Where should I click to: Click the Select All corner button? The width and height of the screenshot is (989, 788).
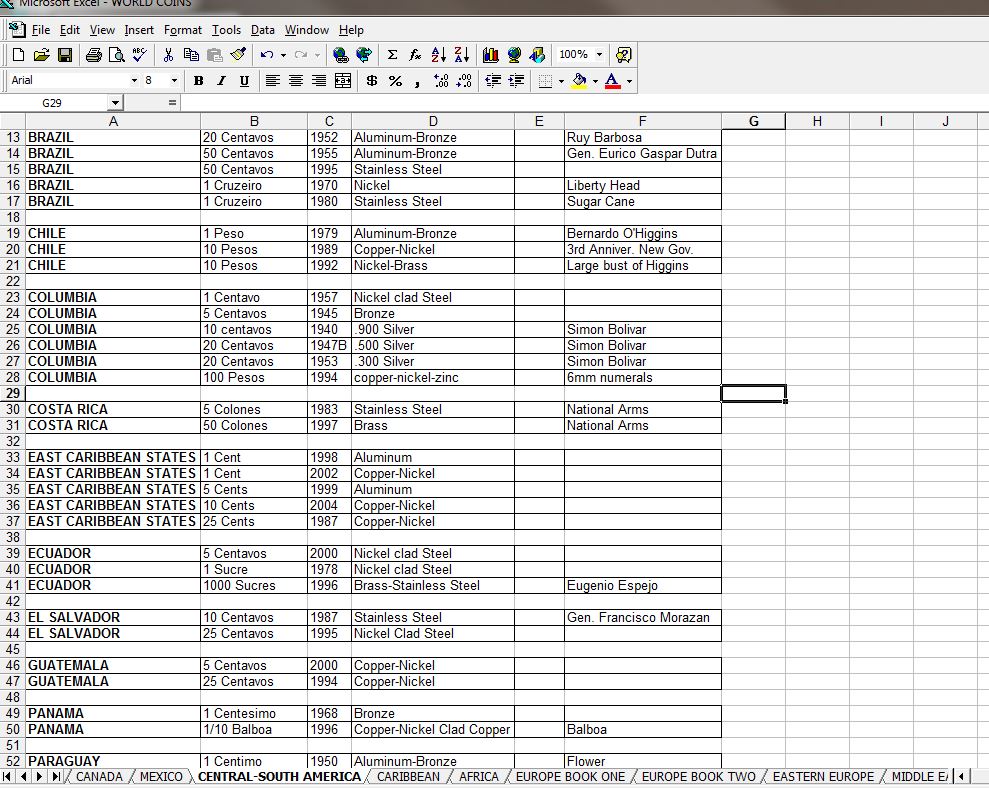(x=13, y=121)
